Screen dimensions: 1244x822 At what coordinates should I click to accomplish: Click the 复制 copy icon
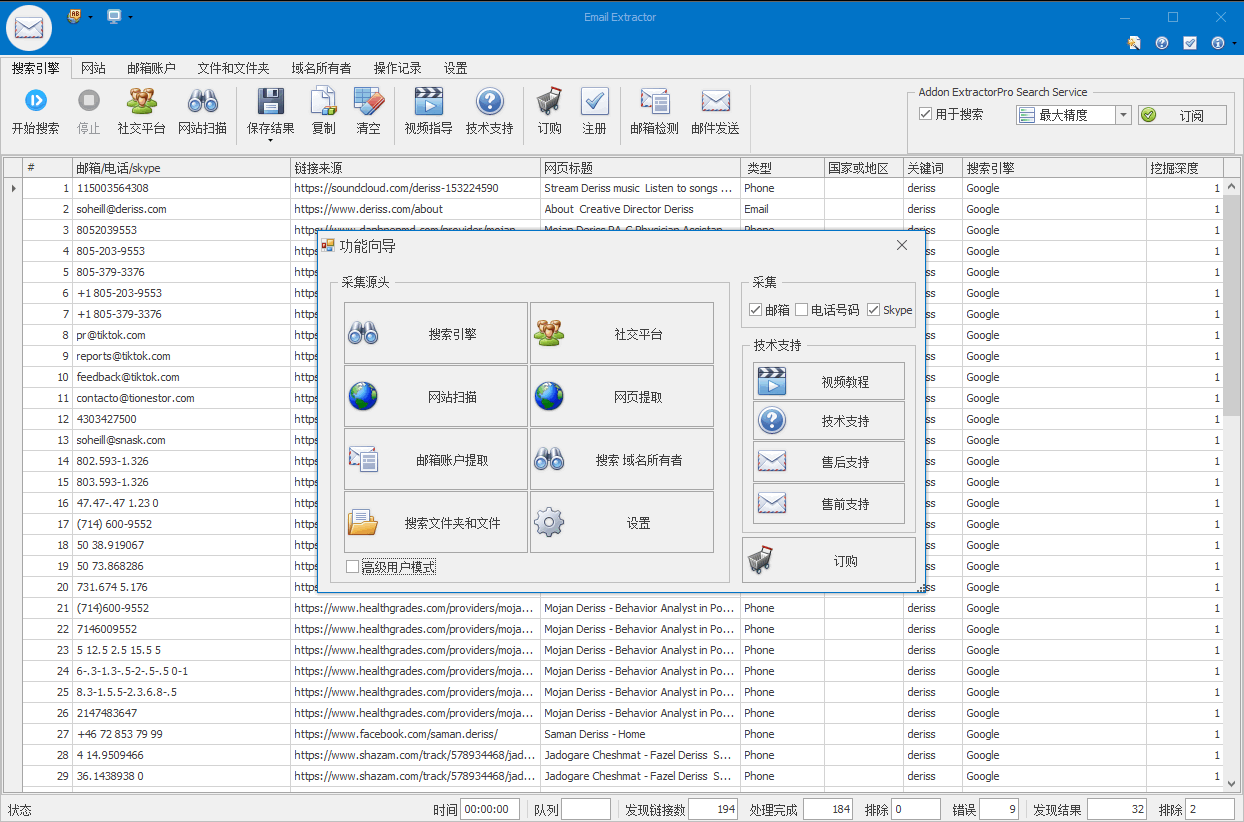click(324, 101)
